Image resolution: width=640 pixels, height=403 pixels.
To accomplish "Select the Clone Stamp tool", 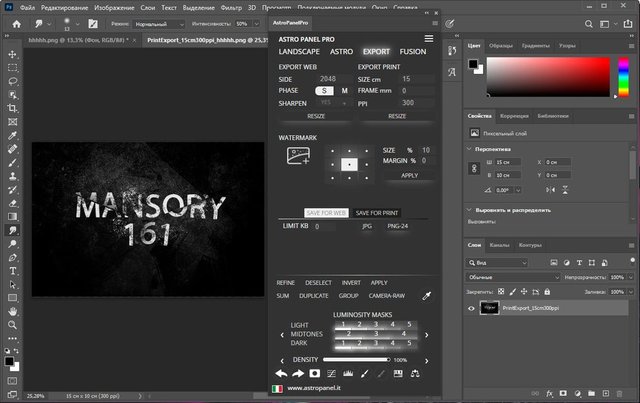I will tap(13, 176).
